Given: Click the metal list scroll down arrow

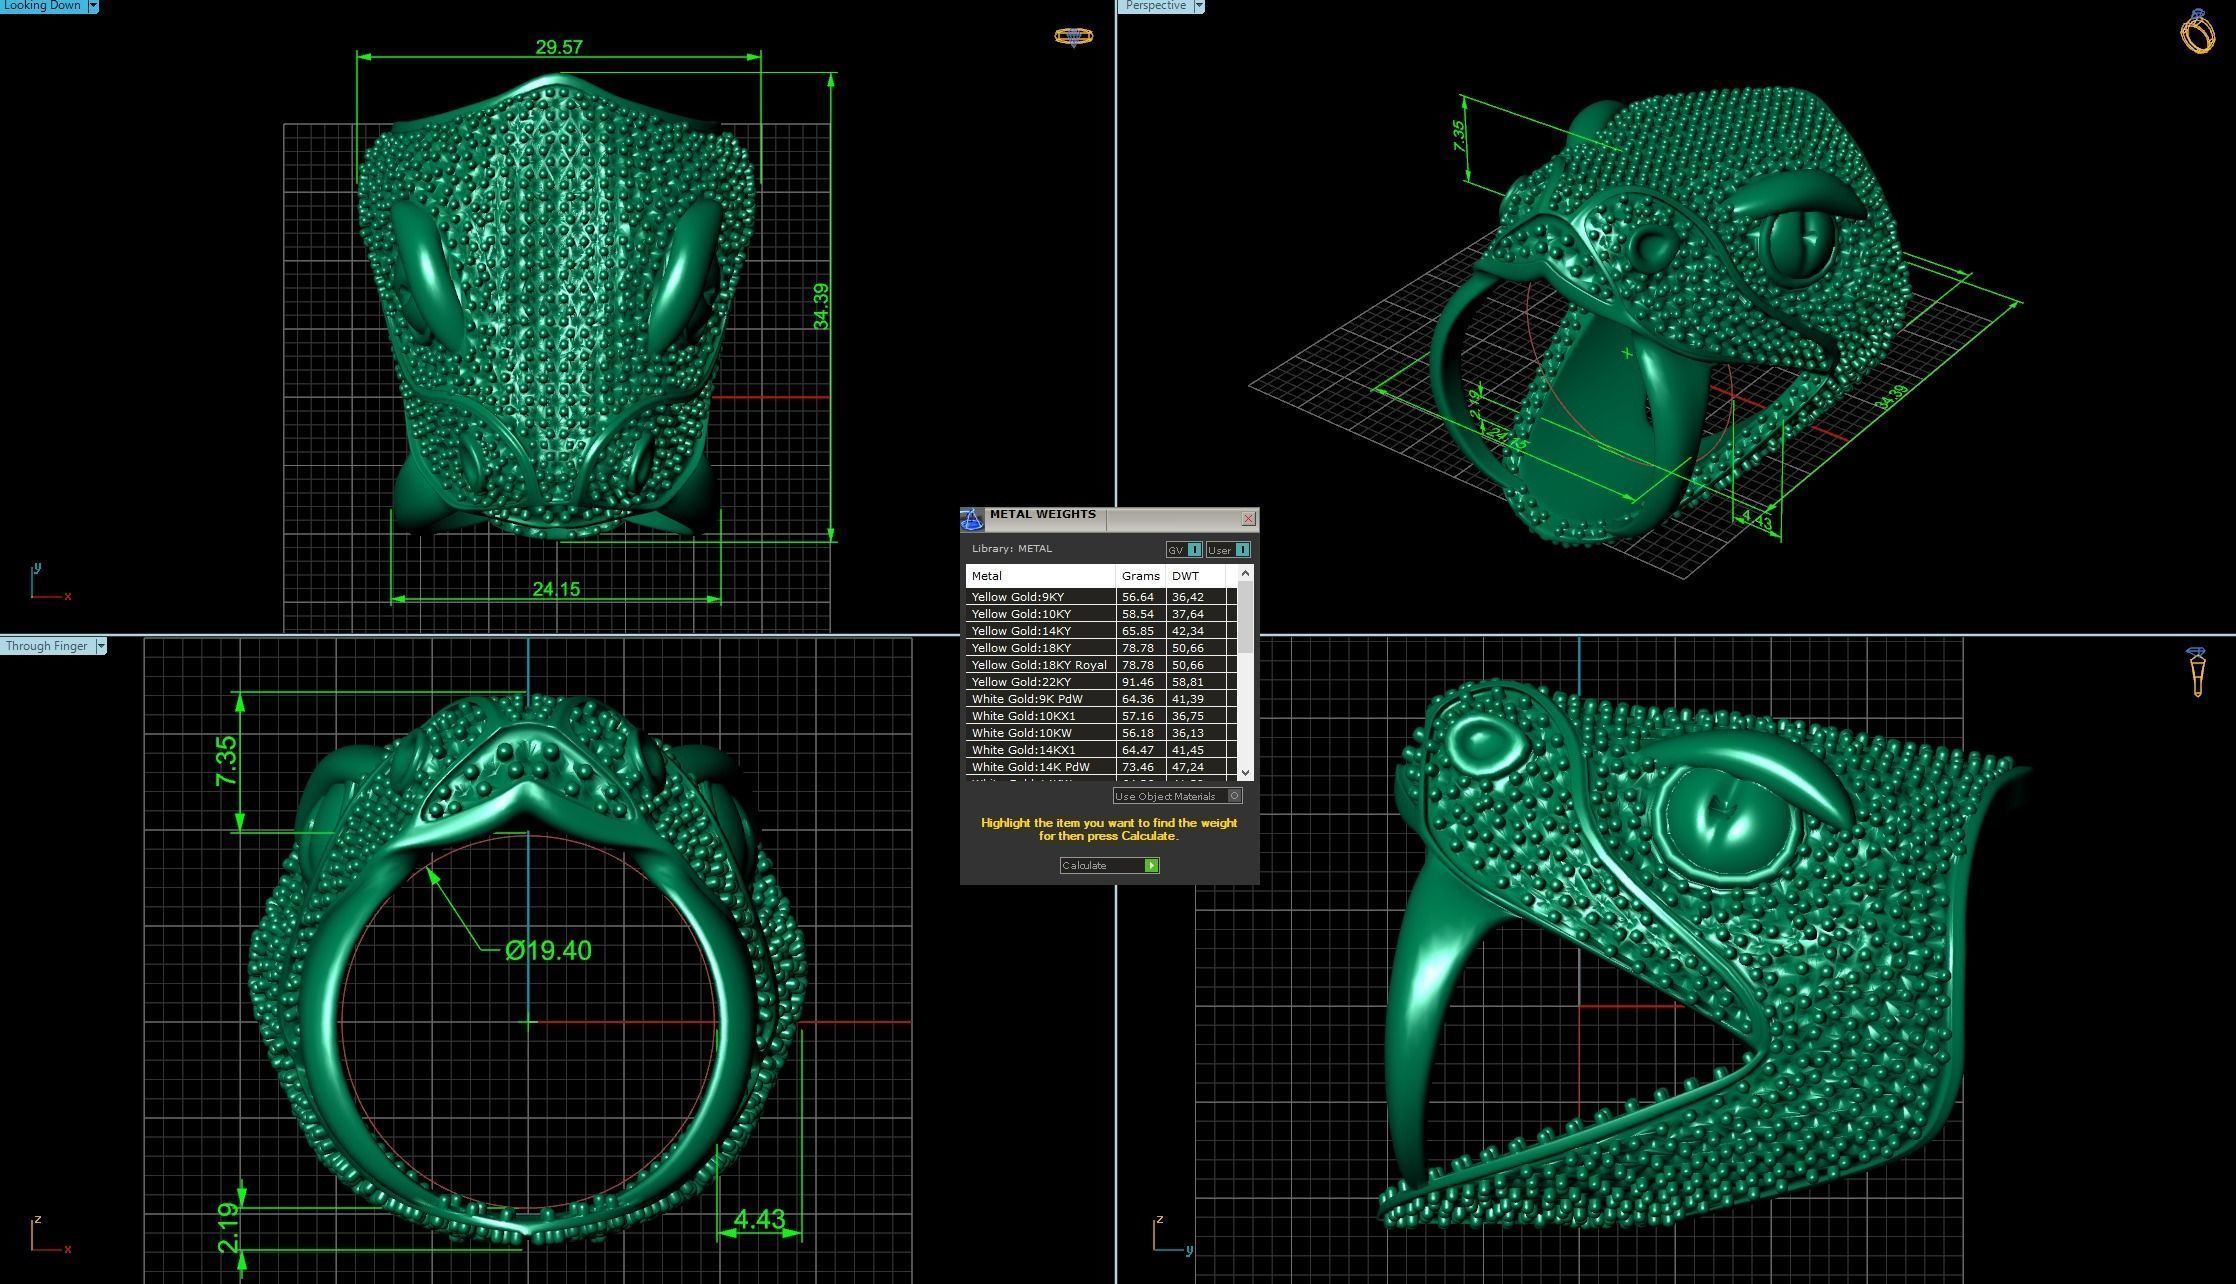Looking at the screenshot, I should click(x=1245, y=772).
